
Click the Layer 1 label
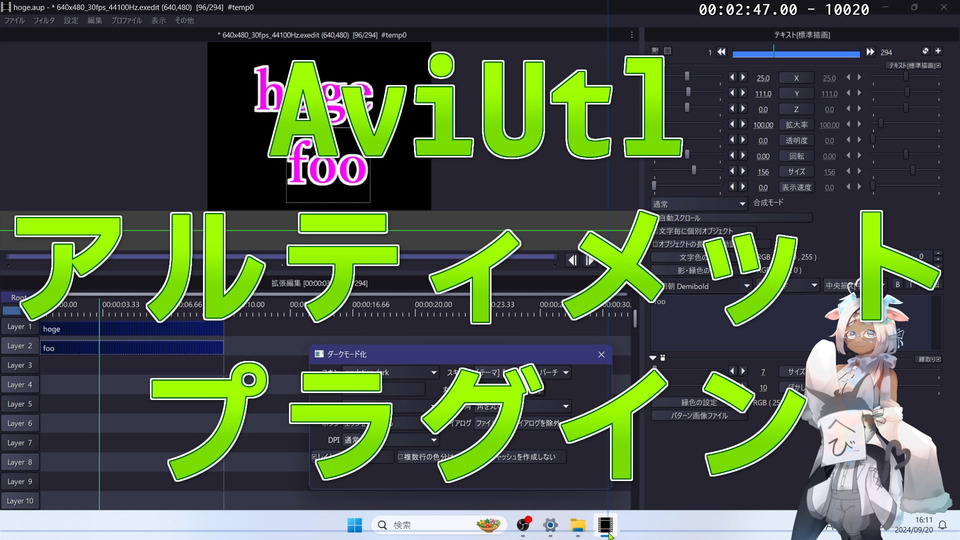(x=20, y=327)
